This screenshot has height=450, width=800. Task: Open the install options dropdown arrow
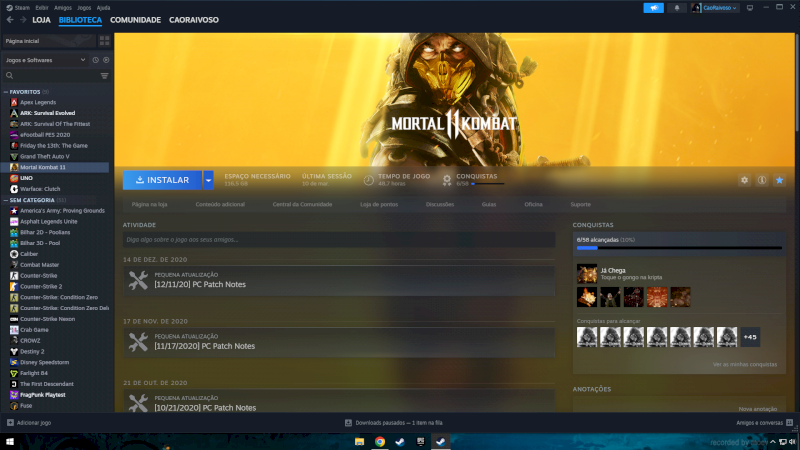coord(208,180)
